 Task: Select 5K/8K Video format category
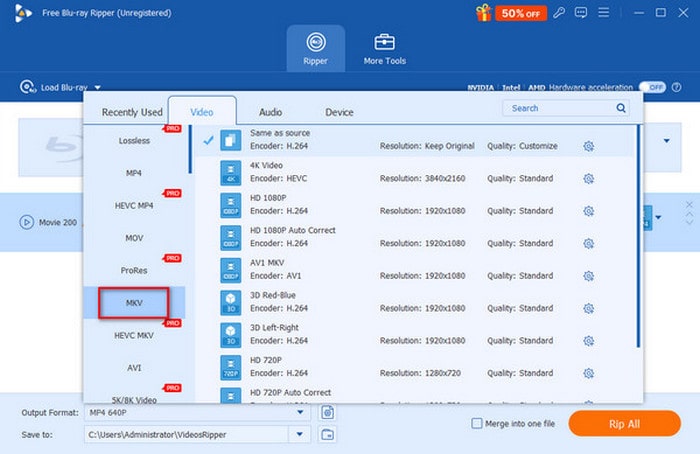[134, 400]
